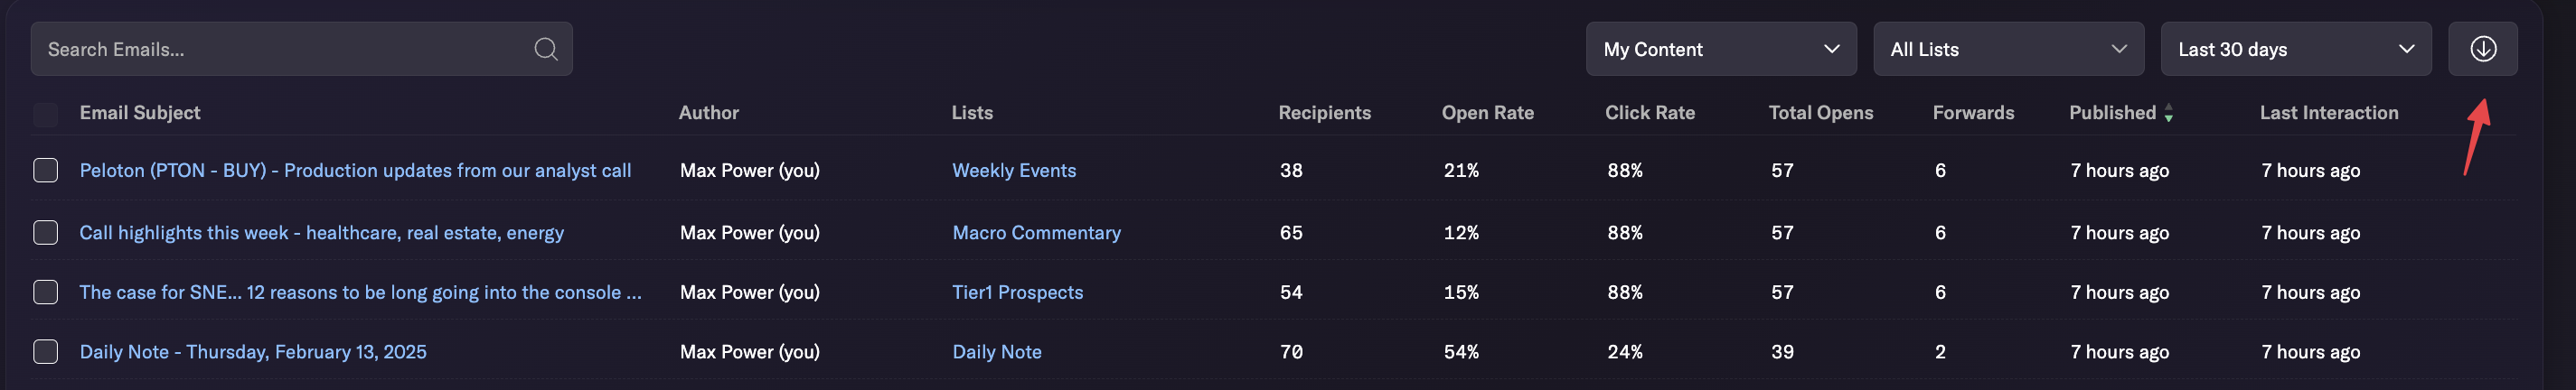Toggle the Published column sort arrows
Image resolution: width=2576 pixels, height=390 pixels.
[2168, 113]
